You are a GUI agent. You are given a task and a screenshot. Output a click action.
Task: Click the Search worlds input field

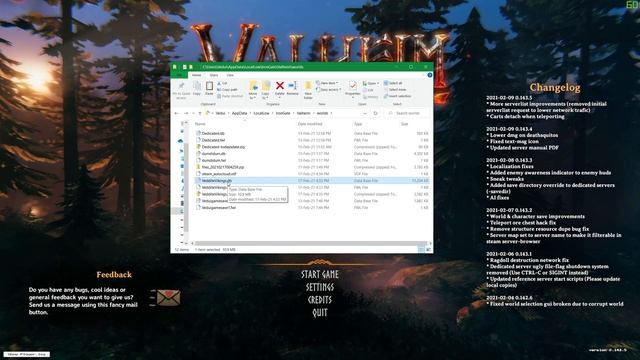coord(408,113)
